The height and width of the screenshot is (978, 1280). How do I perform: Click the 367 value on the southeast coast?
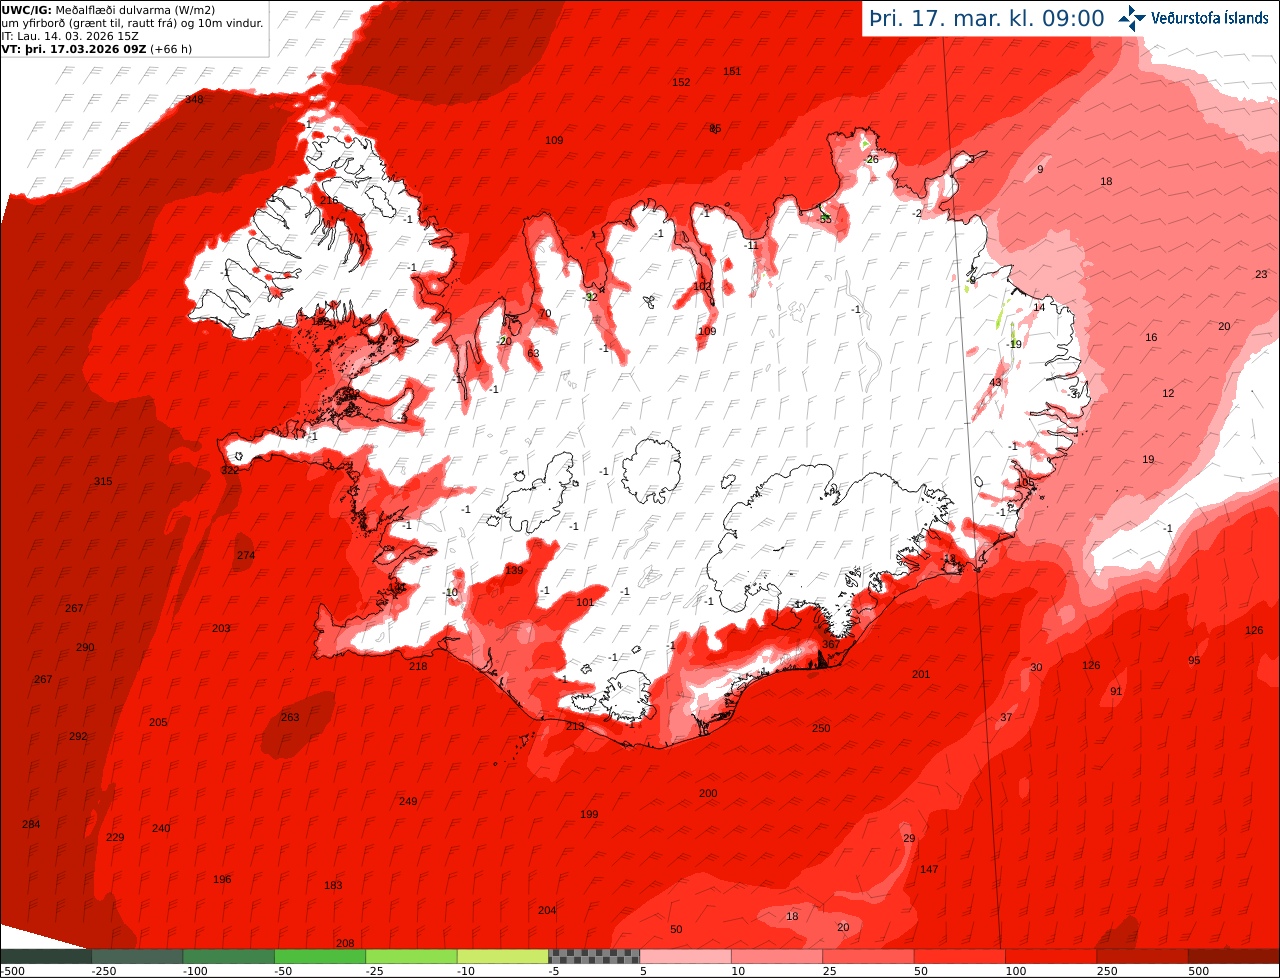831,644
